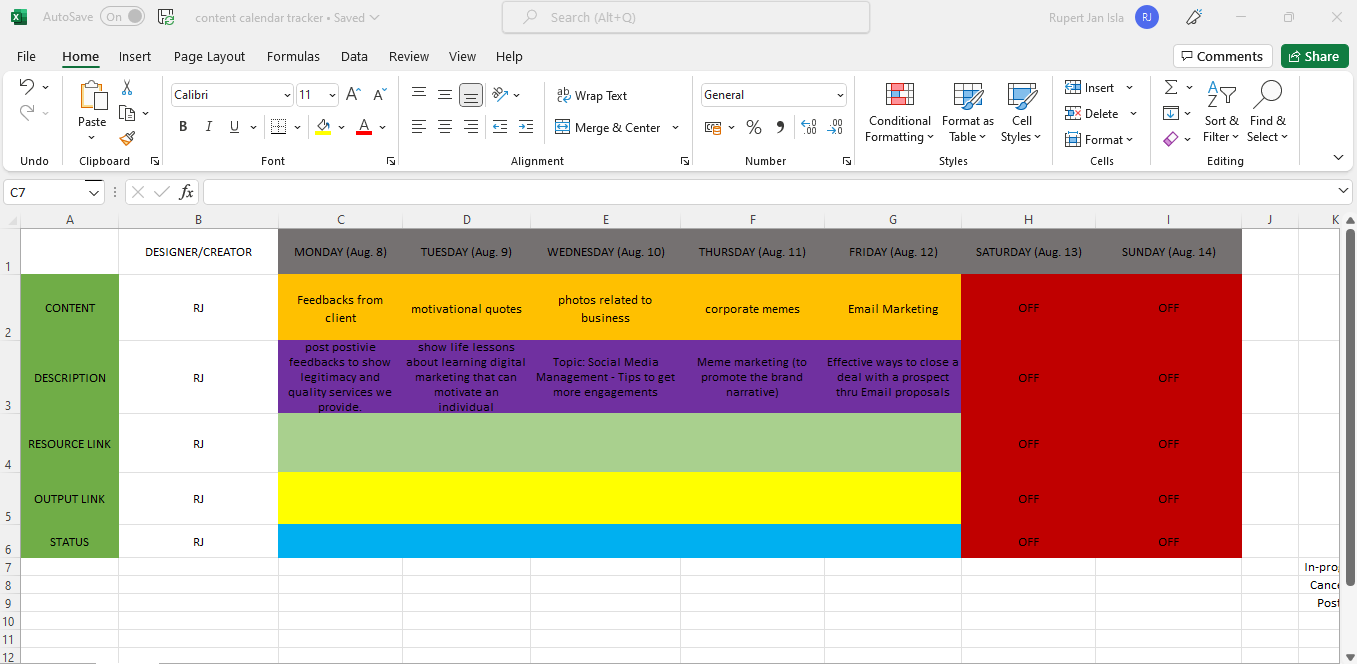Click Middle Align icon
This screenshot has height=664, width=1357.
tap(445, 95)
